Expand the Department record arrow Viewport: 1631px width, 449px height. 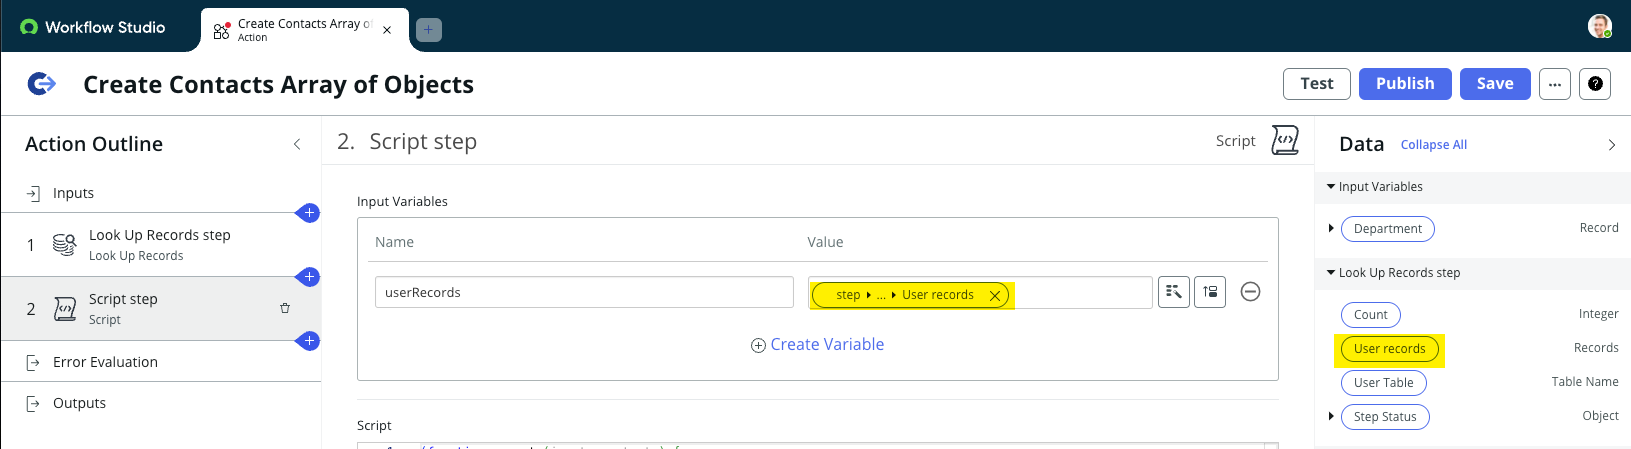point(1331,229)
